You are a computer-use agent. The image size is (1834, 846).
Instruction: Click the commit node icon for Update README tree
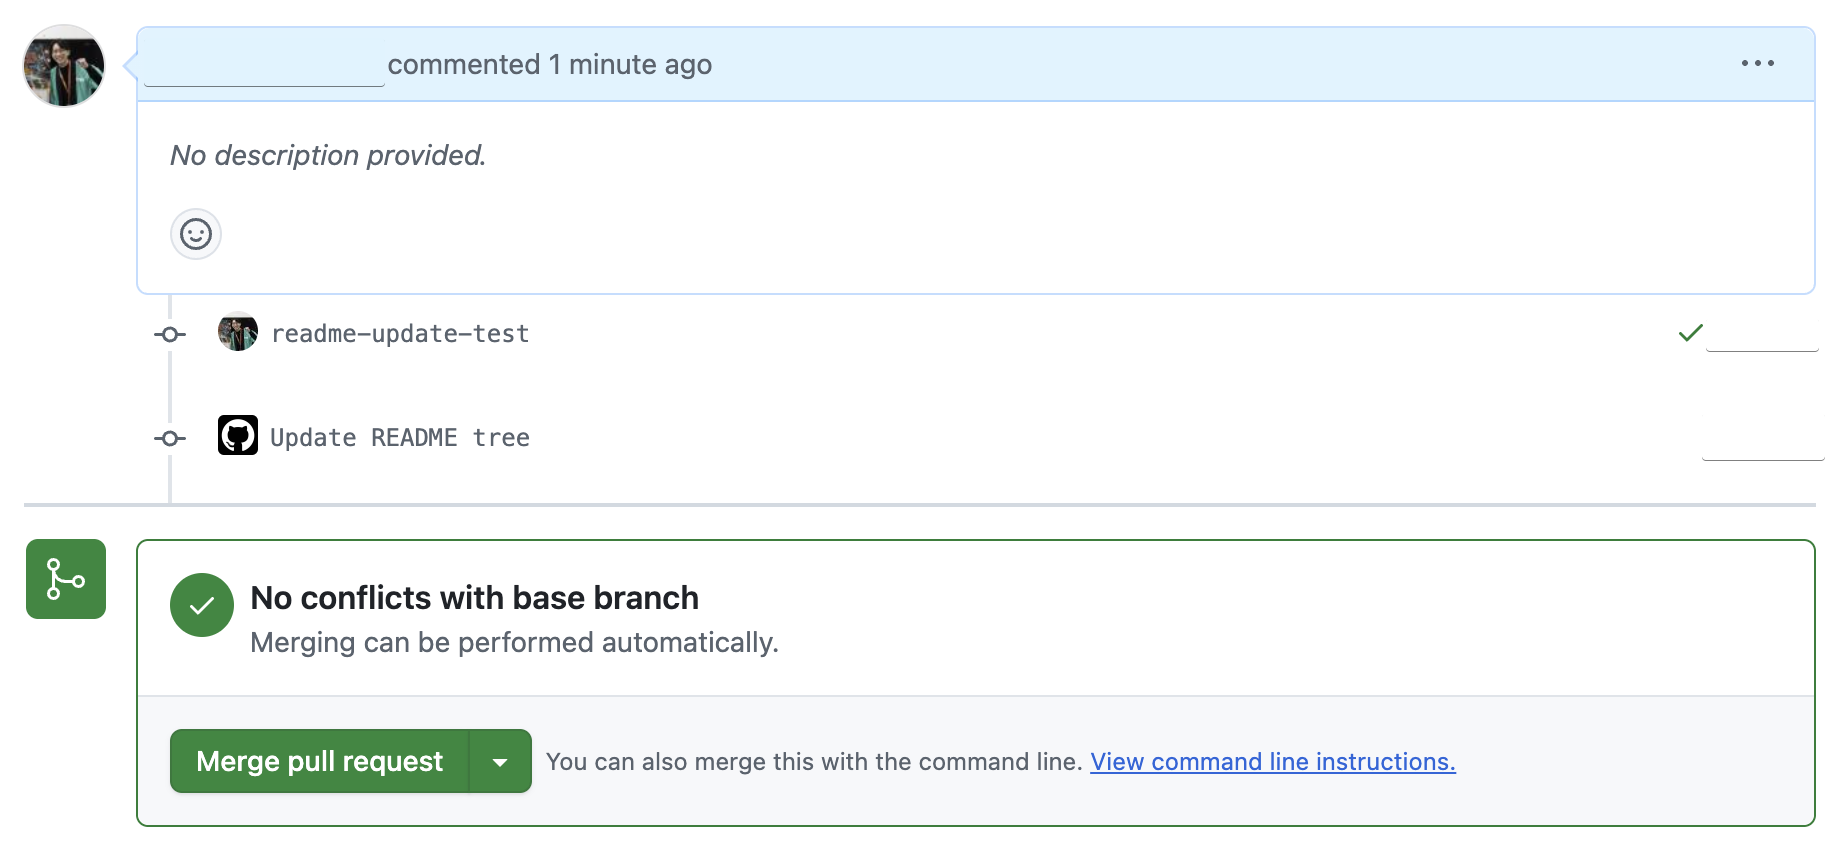170,439
